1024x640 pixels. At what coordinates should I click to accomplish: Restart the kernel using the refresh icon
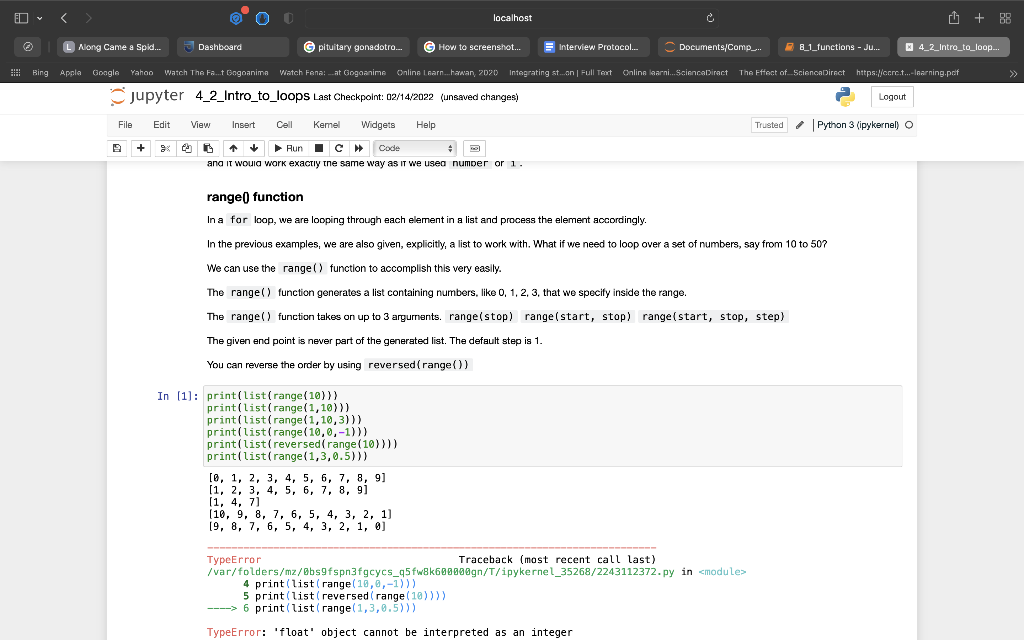338,148
